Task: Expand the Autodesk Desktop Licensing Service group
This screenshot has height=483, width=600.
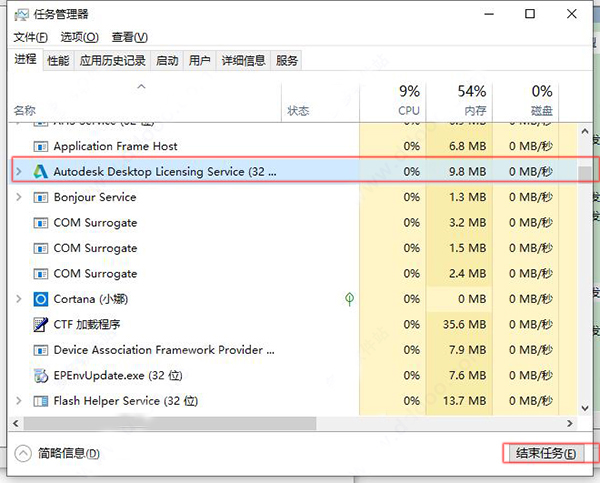Action: point(19,172)
